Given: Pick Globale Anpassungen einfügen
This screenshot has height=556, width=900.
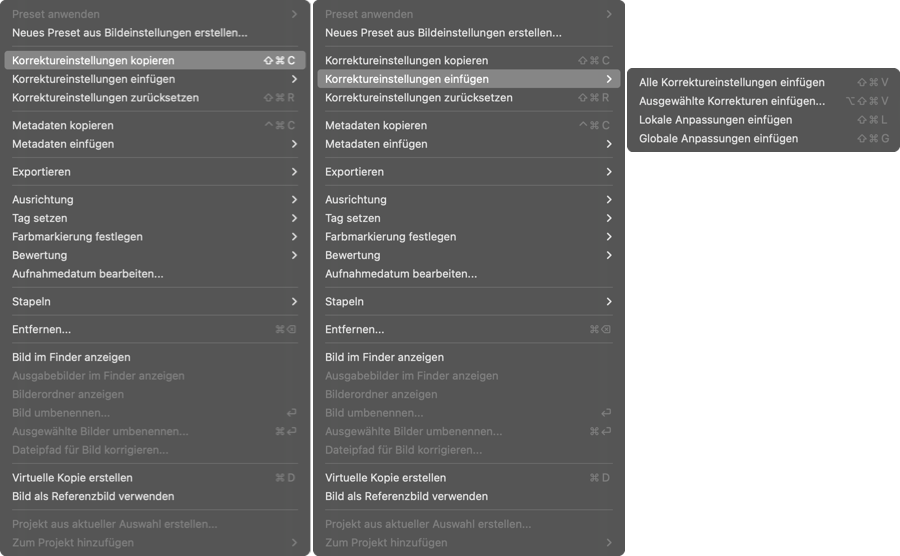Looking at the screenshot, I should (x=763, y=138).
